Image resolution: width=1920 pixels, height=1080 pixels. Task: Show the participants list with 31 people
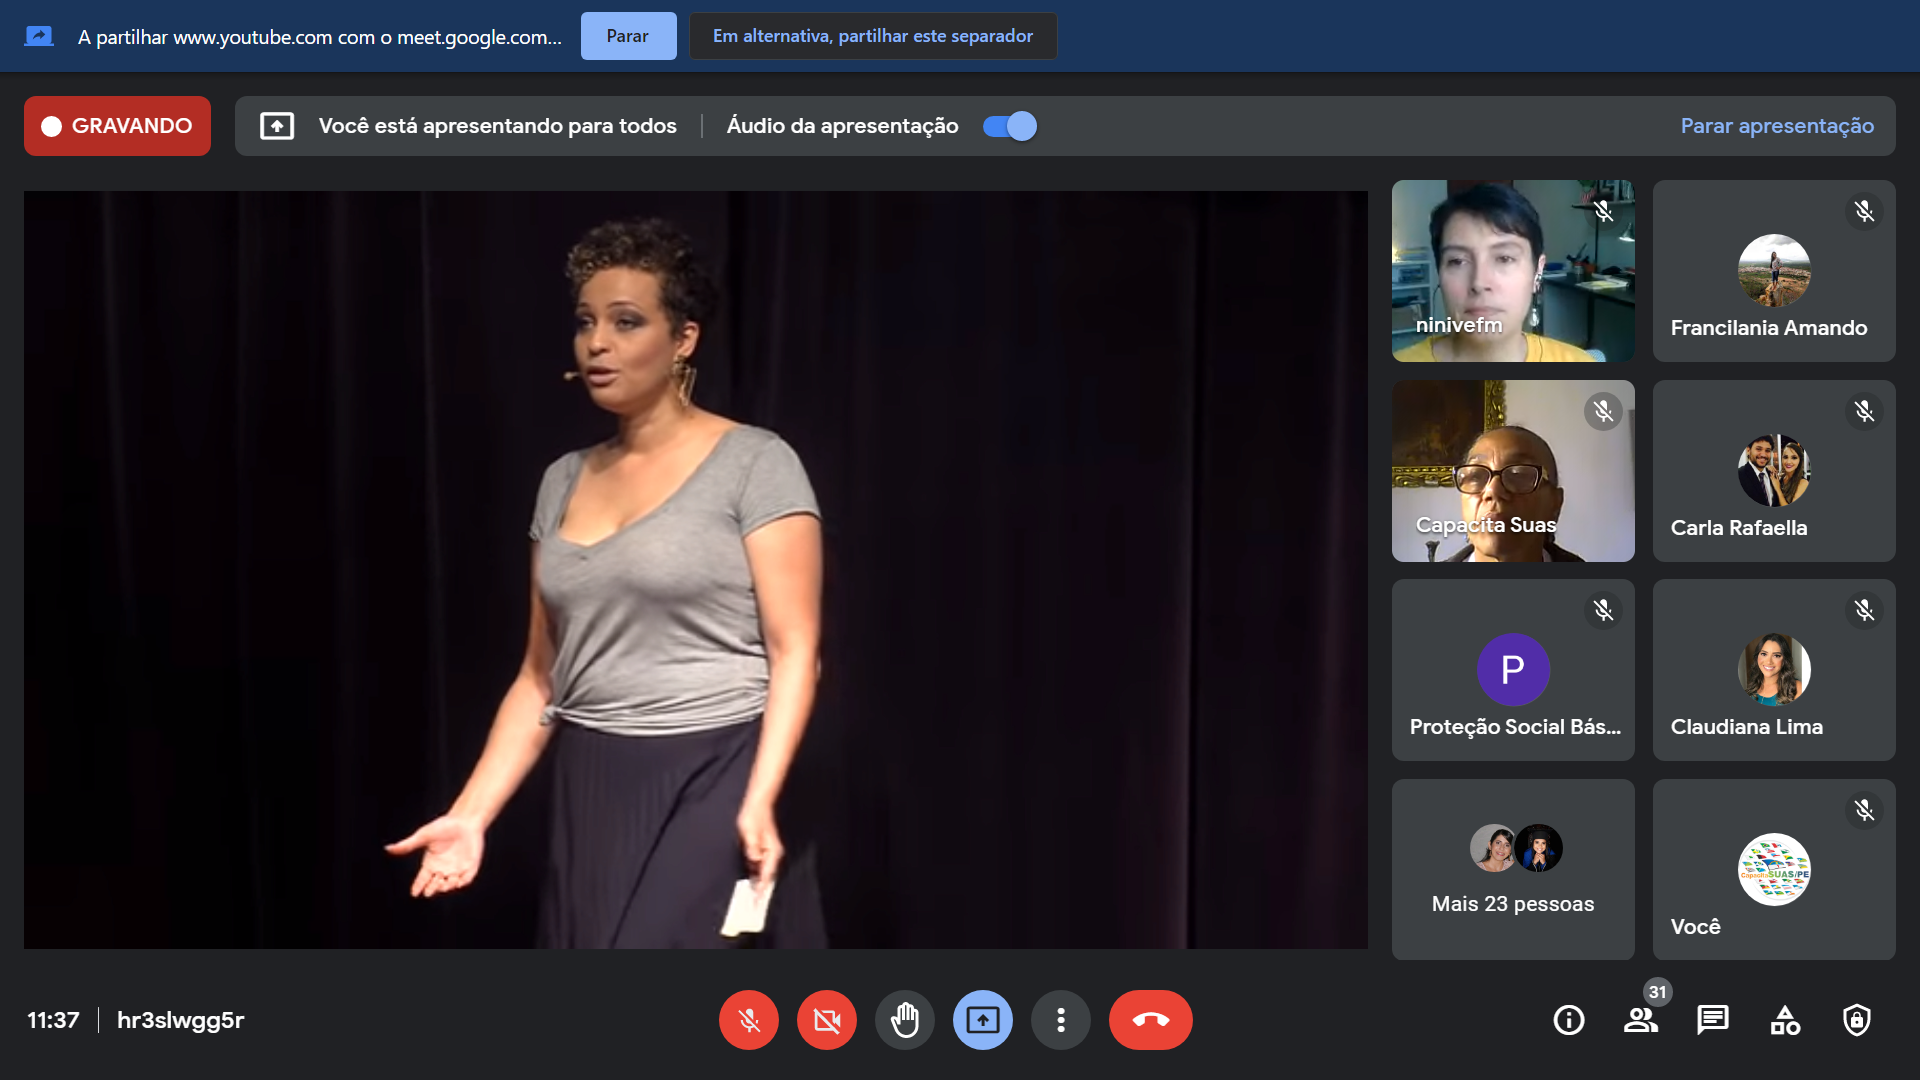click(x=1640, y=1020)
